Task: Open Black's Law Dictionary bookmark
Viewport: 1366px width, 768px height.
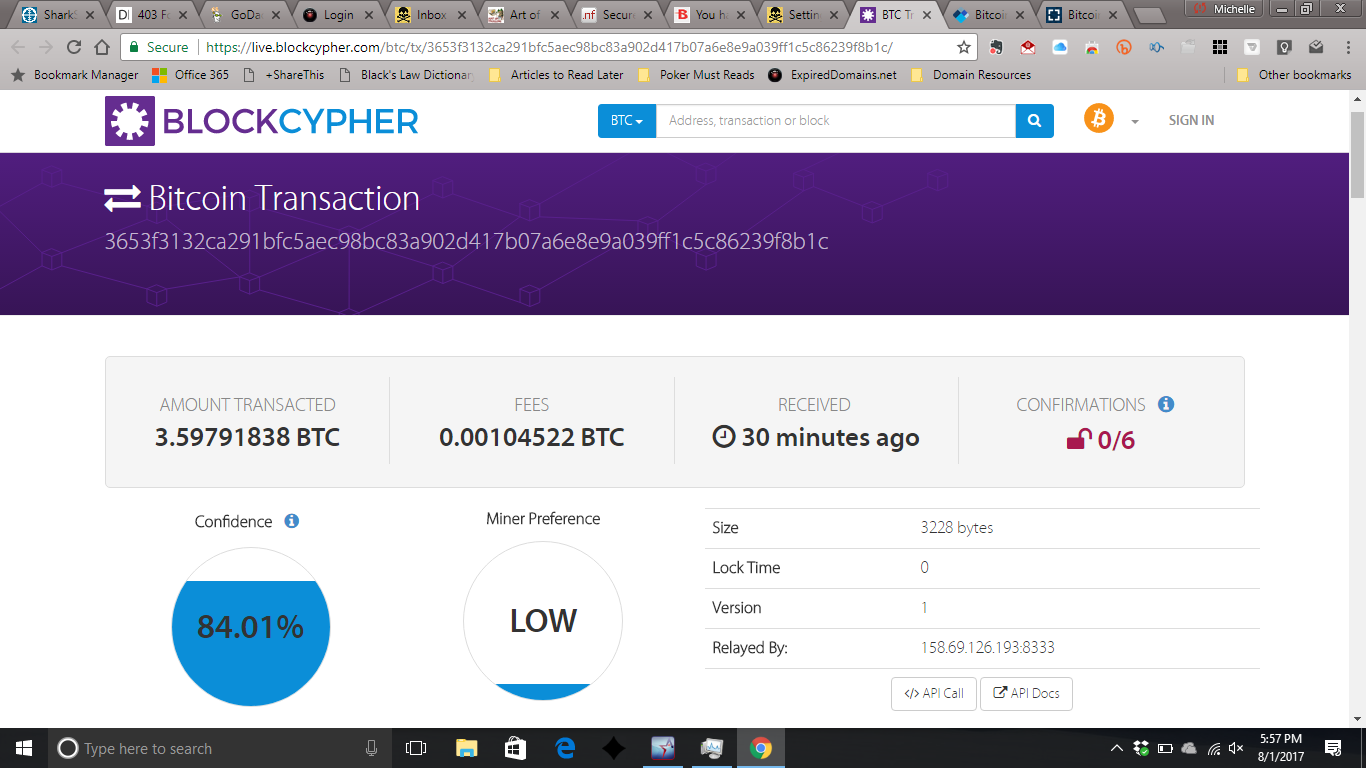Action: (x=406, y=75)
